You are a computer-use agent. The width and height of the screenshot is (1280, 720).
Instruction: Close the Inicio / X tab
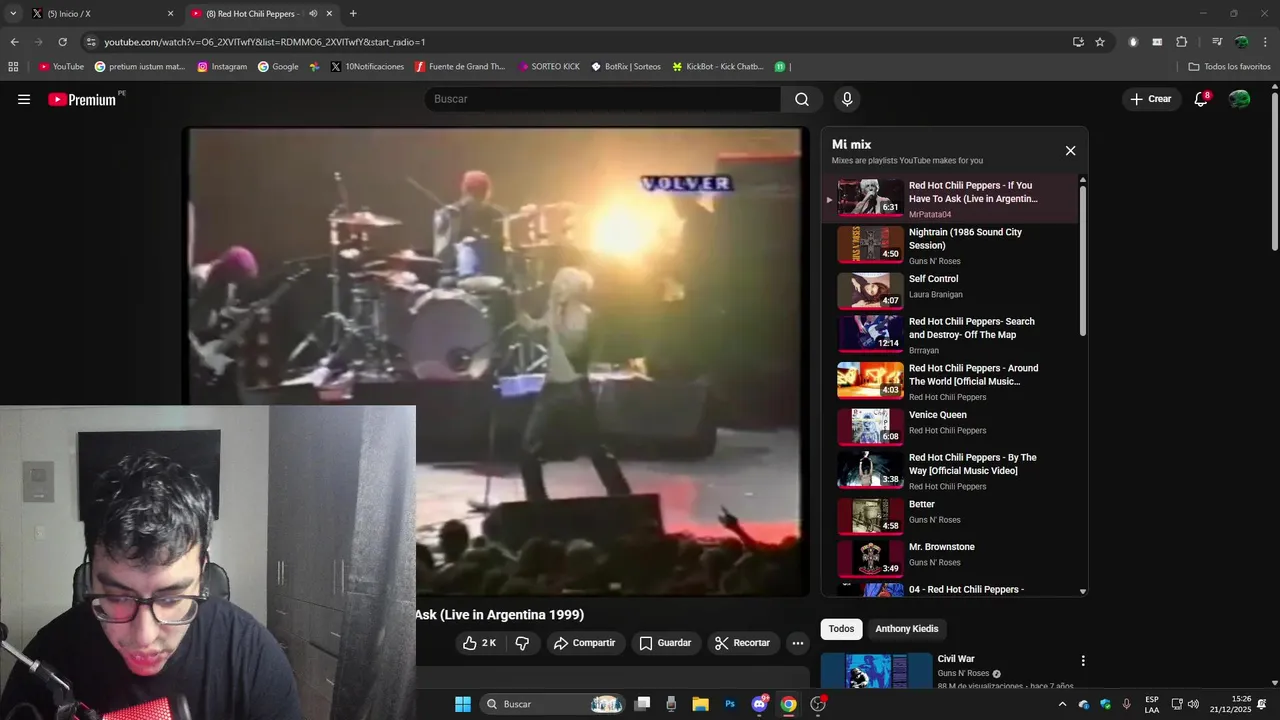pyautogui.click(x=170, y=14)
